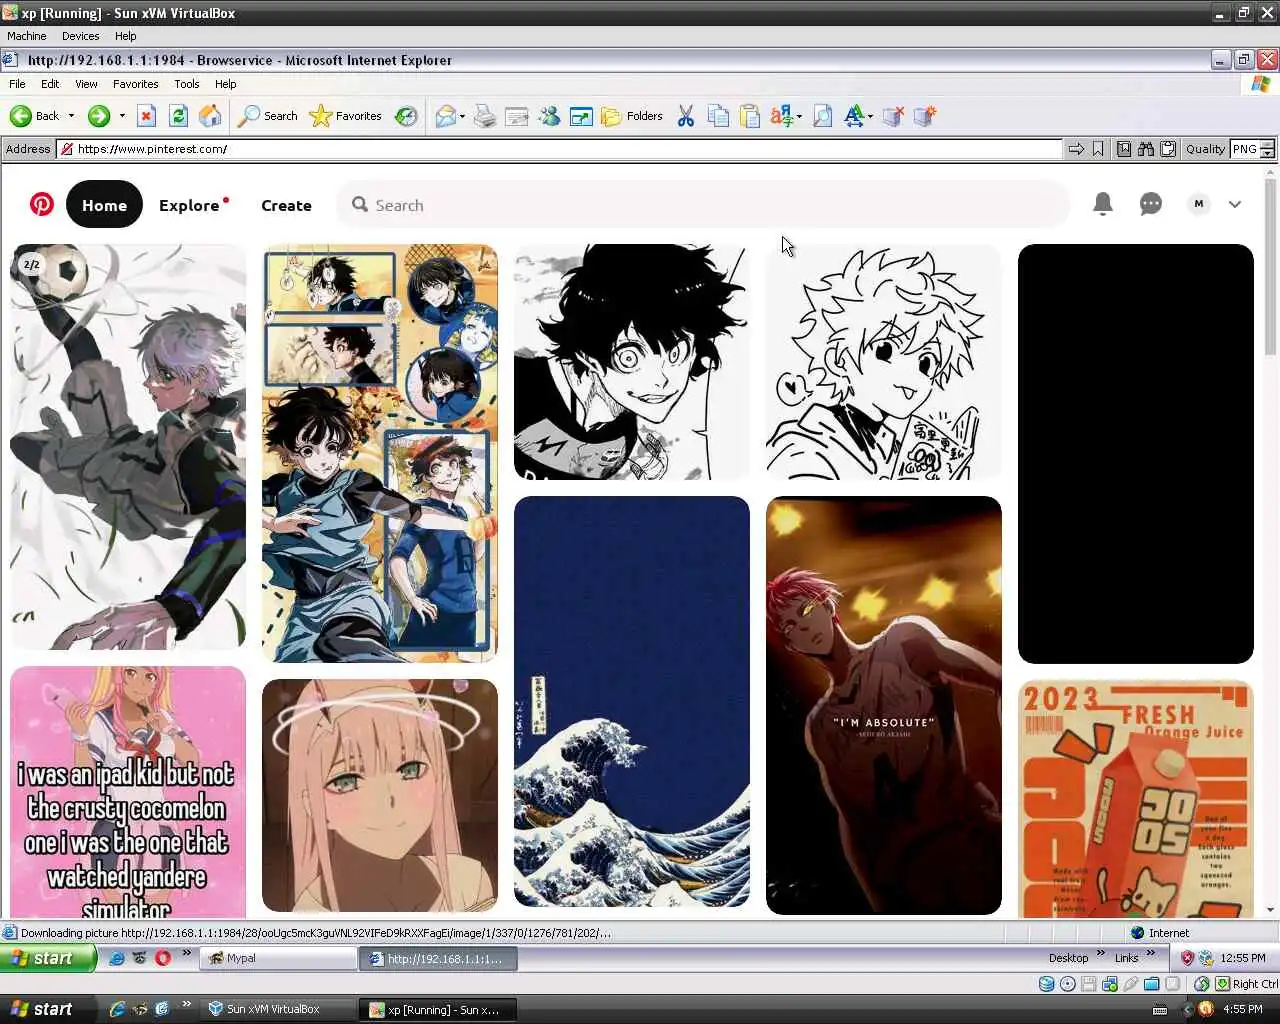Click the Messenger people icon

click(549, 116)
